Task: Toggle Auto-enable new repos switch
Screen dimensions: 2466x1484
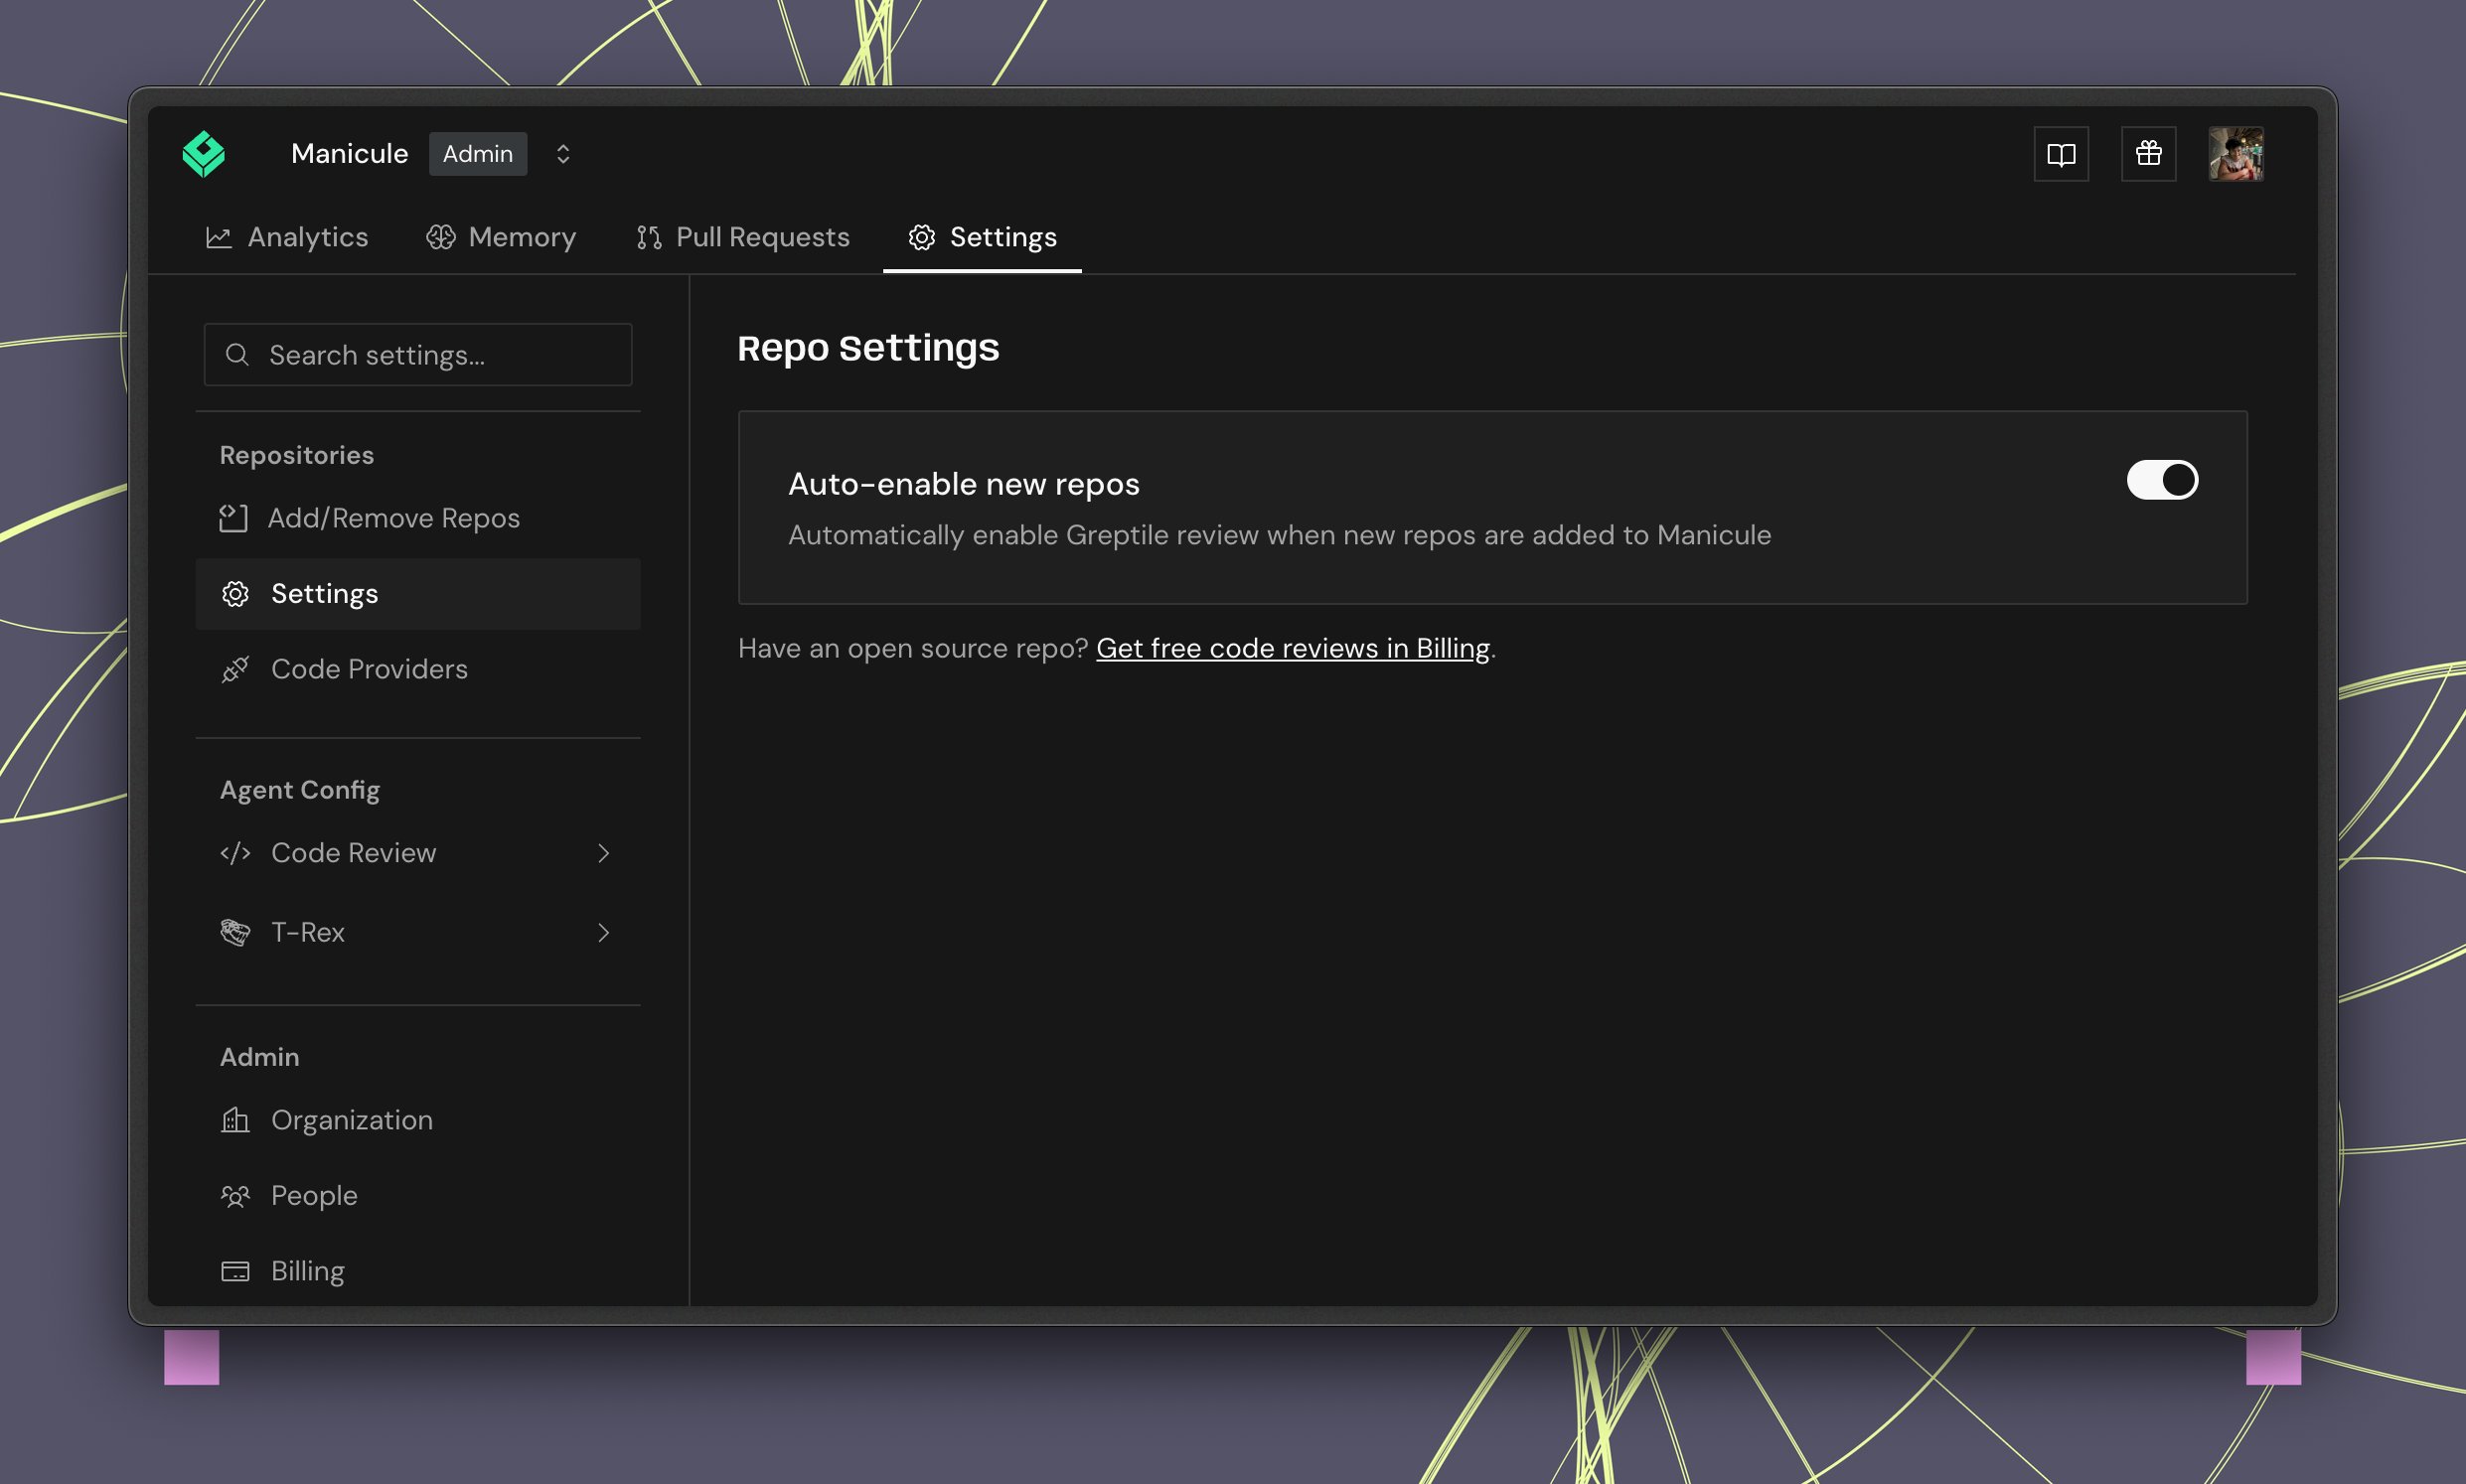Action: click(x=2162, y=480)
